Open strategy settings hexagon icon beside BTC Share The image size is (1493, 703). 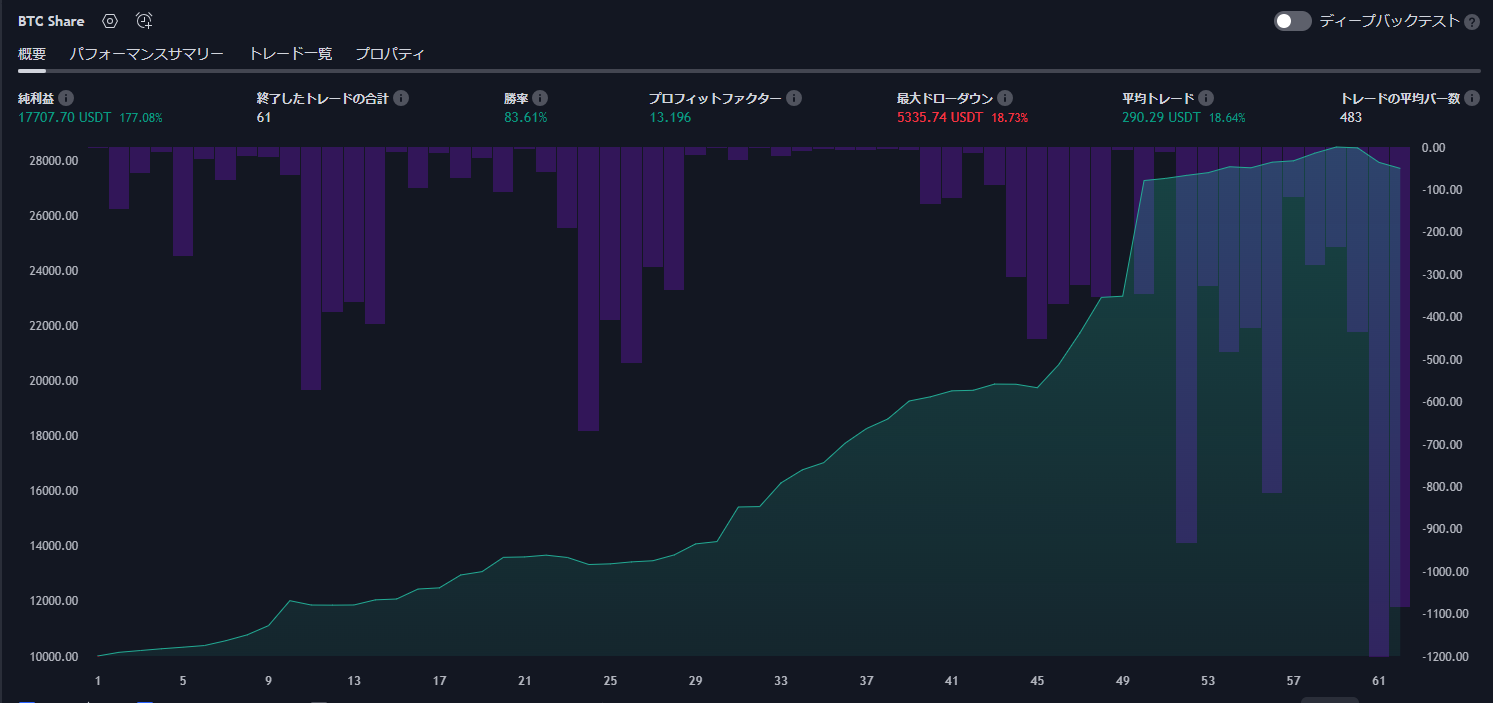(x=110, y=21)
